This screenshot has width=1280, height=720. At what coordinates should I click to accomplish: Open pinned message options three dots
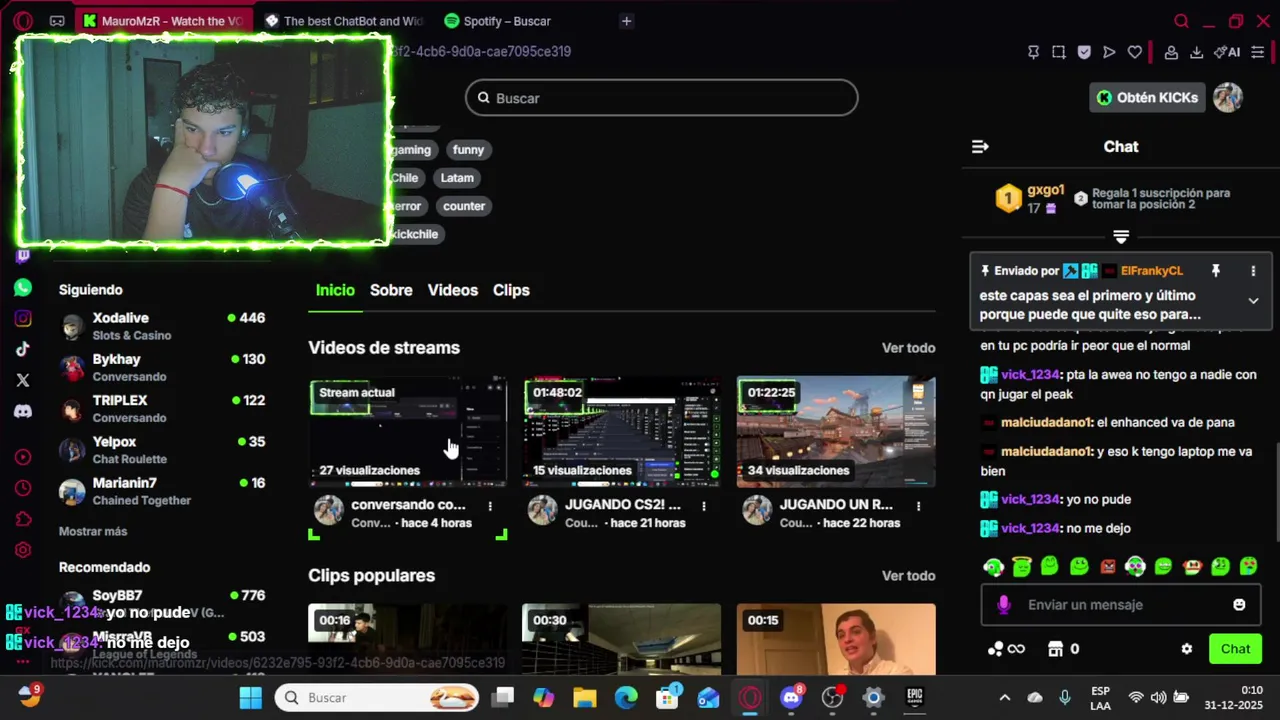(x=1253, y=271)
